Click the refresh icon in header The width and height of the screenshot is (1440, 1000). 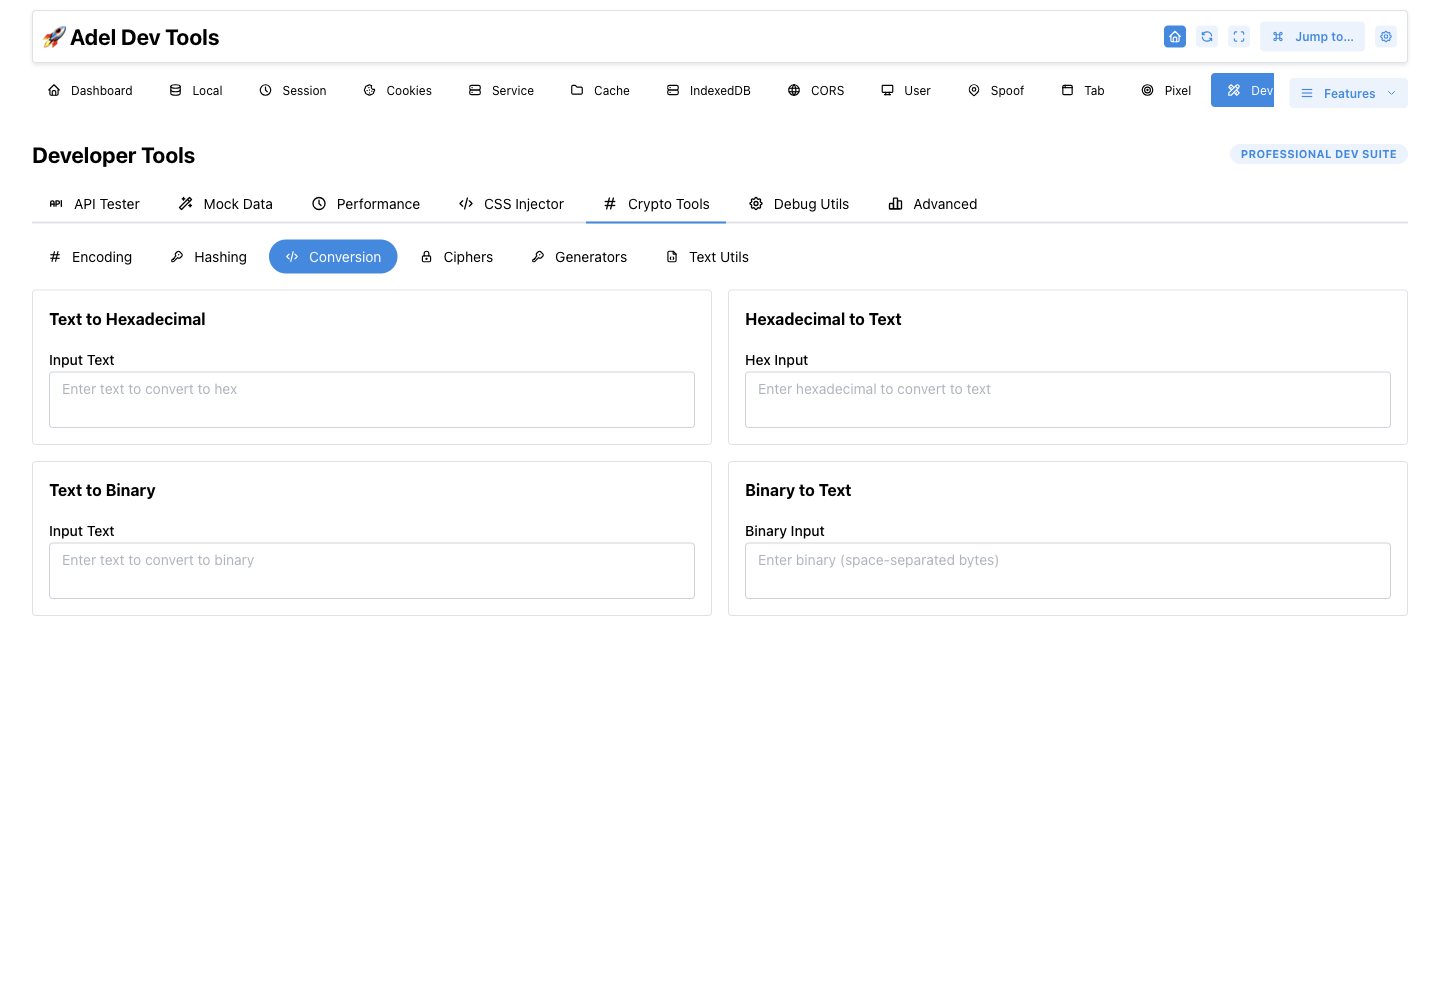1207,37
